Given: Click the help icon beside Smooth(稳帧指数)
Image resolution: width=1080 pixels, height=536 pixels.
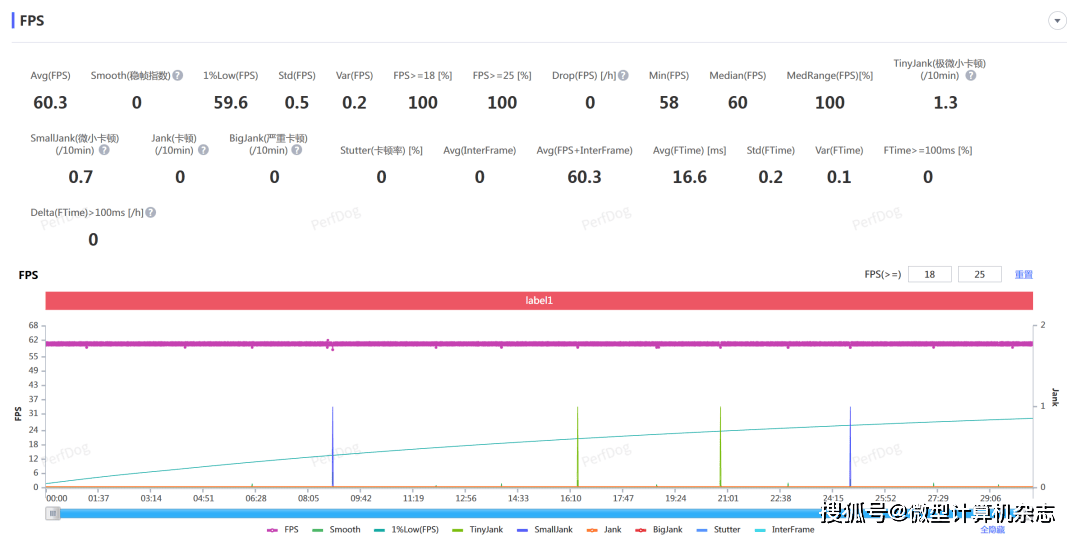Looking at the screenshot, I should coord(178,76).
